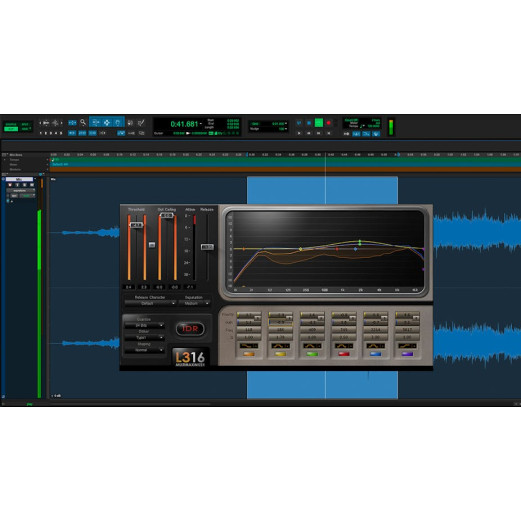This screenshot has height=521, width=521.
Task: Click the audio waveform zoom button
Action: (46, 123)
